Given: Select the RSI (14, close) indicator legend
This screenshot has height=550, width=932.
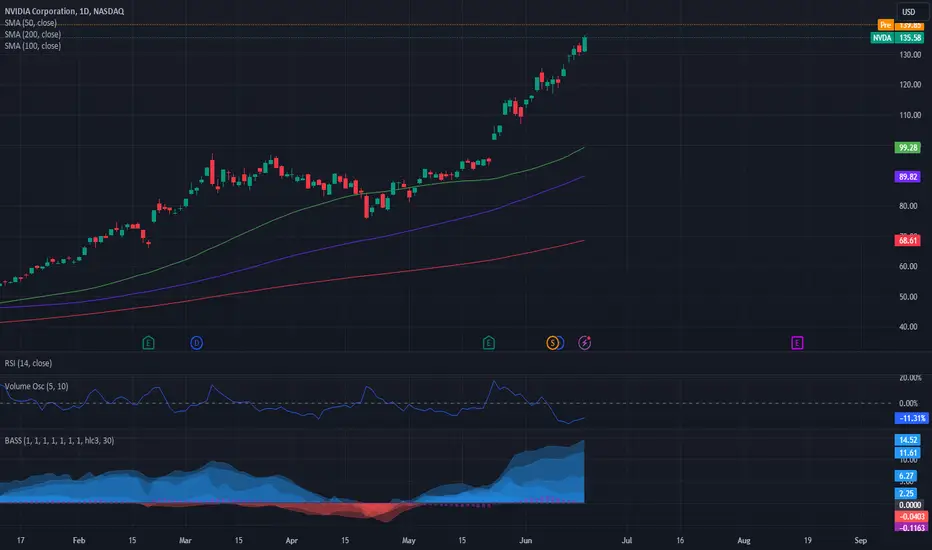Looking at the screenshot, I should (x=28, y=363).
